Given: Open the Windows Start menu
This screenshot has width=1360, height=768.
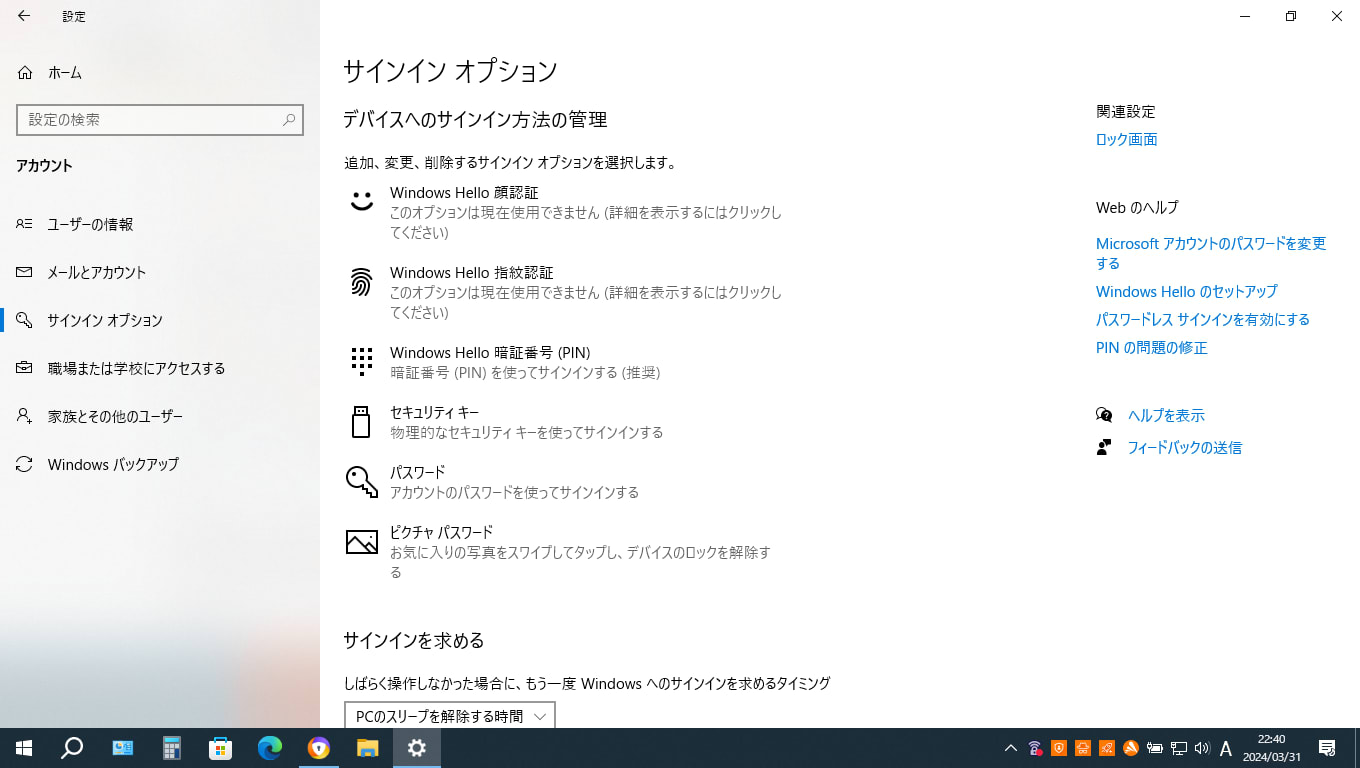Looking at the screenshot, I should pos(24,748).
